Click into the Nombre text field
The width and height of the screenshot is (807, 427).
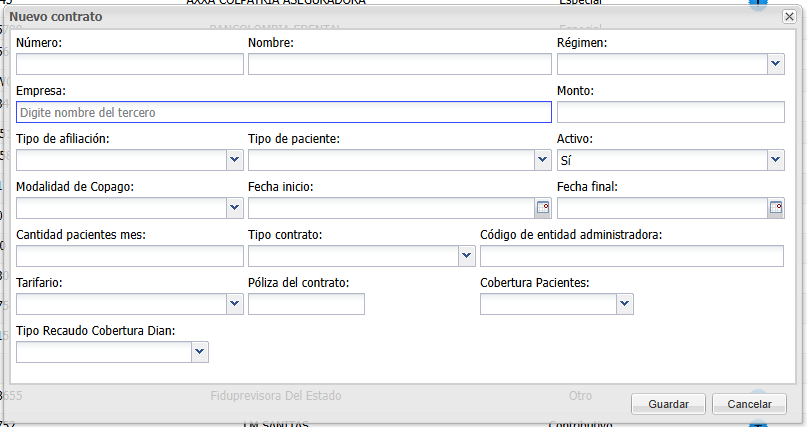400,64
